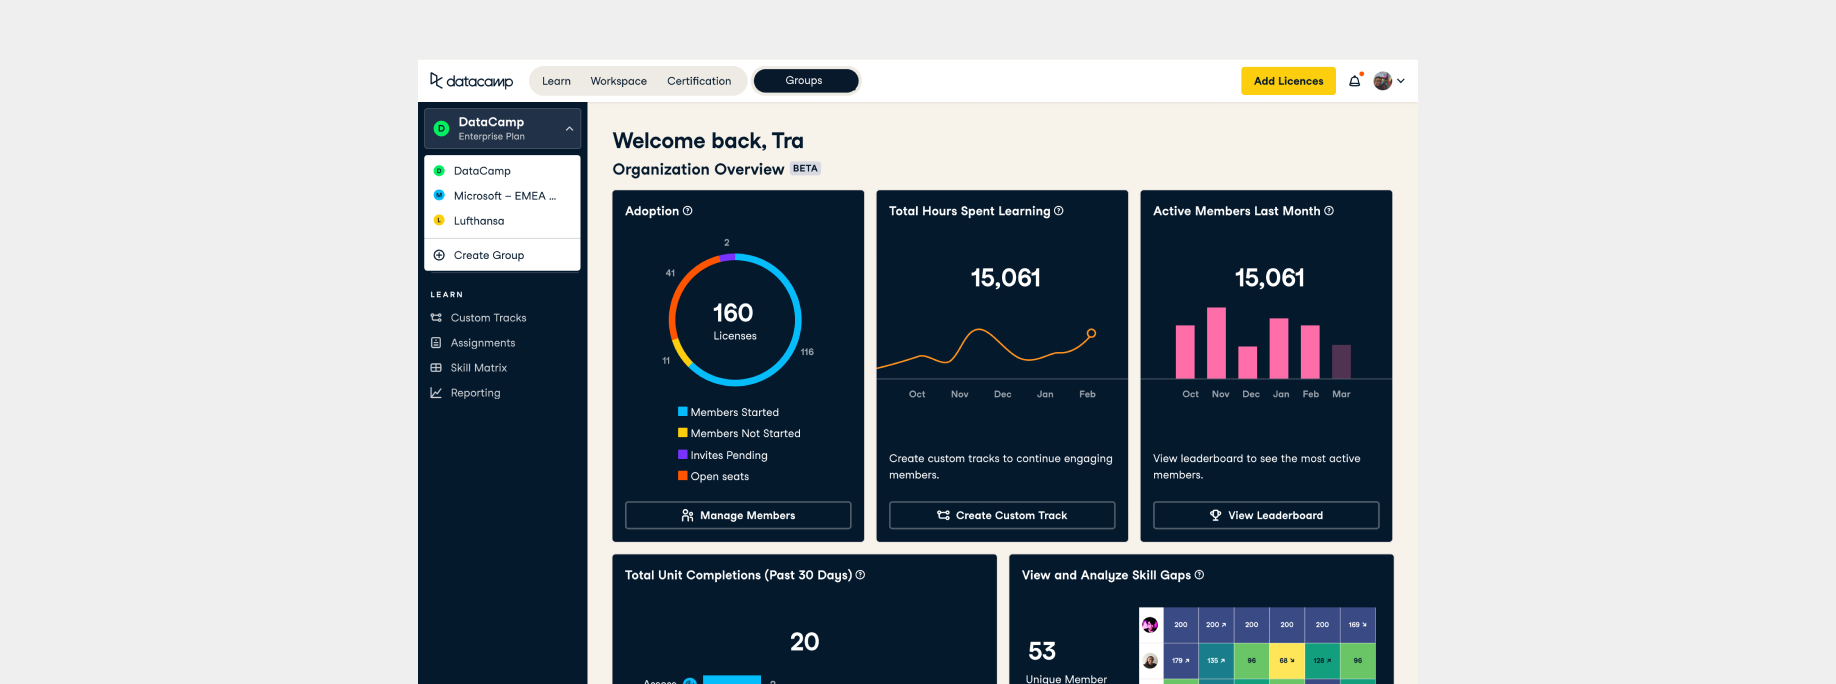This screenshot has width=1836, height=684.
Task: Click the View Leaderboard button
Action: click(x=1266, y=515)
